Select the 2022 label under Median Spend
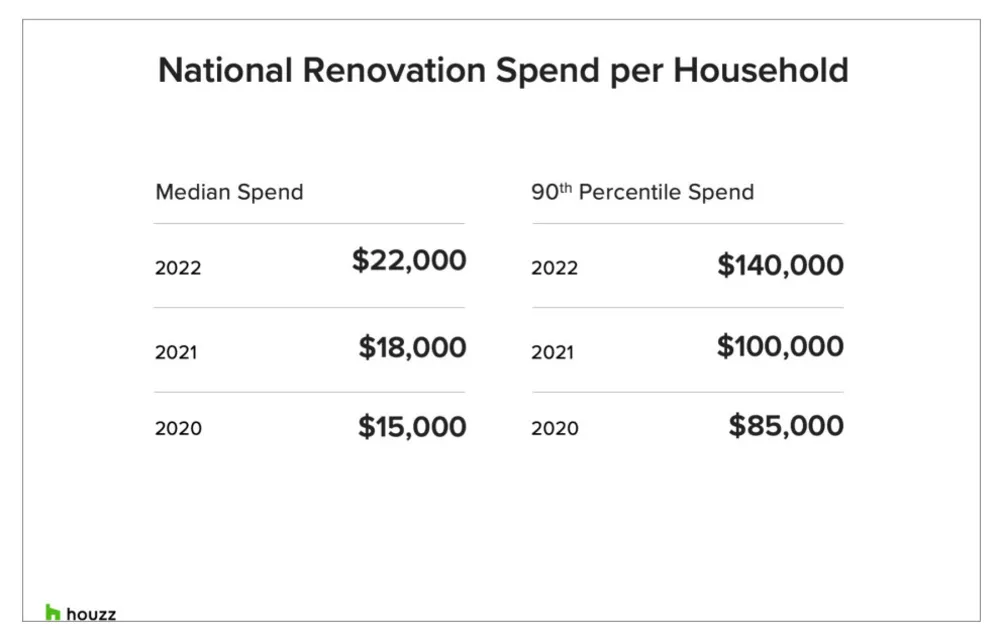The width and height of the screenshot is (1000, 642). click(178, 268)
